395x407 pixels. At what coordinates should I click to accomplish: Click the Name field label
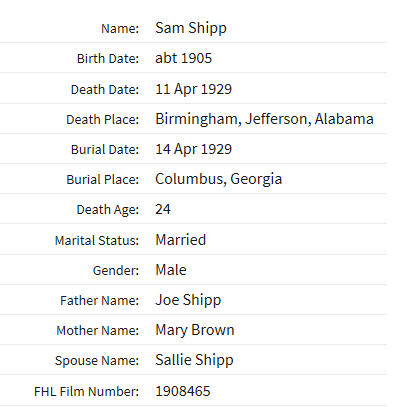pos(120,29)
